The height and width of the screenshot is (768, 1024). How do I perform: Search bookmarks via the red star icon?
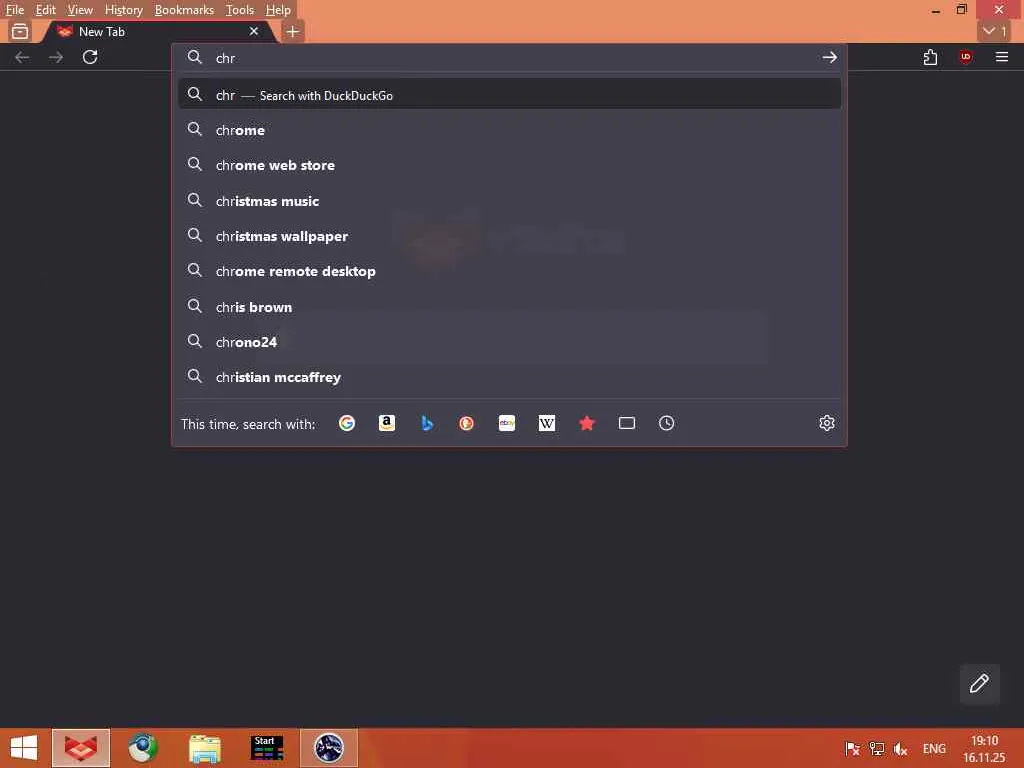point(586,423)
